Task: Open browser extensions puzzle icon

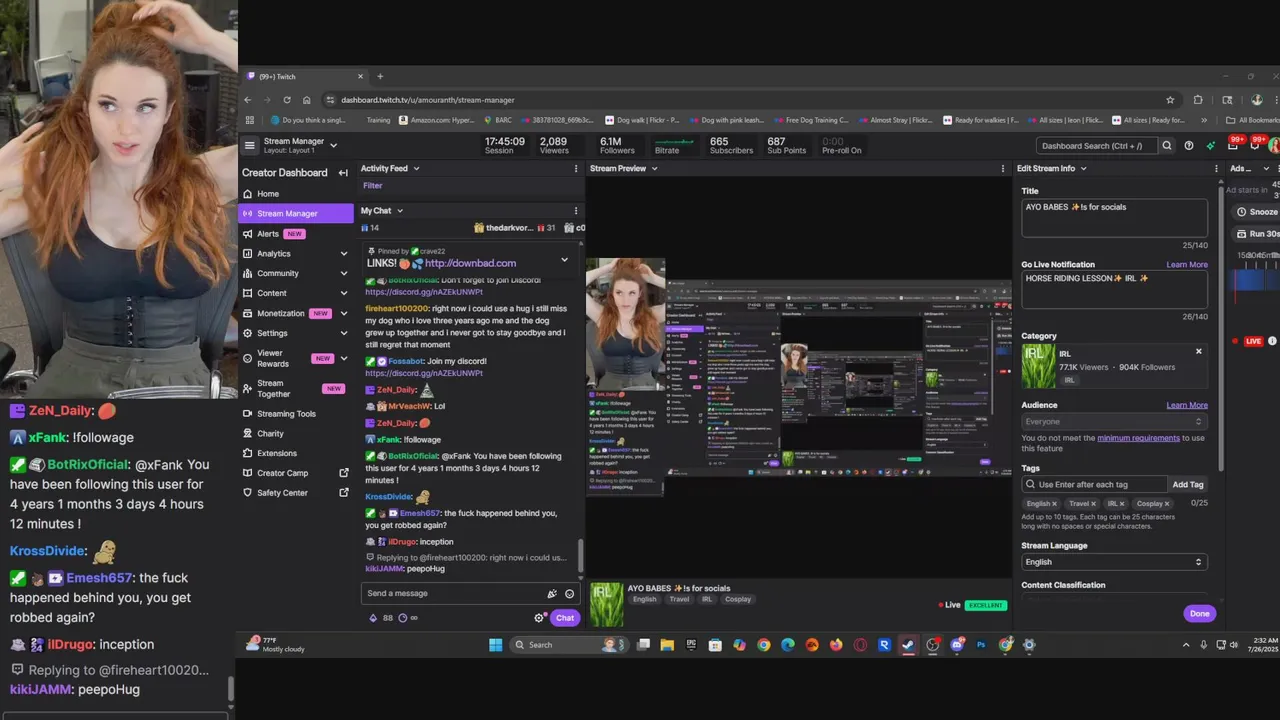Action: coord(1198,100)
